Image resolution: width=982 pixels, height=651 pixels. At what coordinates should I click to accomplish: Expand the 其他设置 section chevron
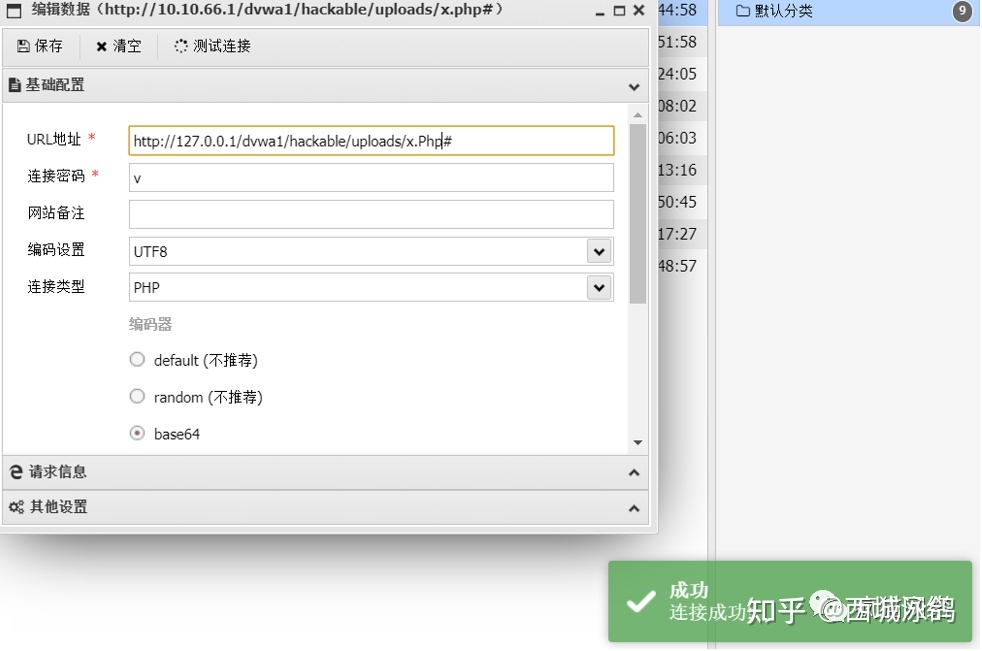[x=634, y=508]
